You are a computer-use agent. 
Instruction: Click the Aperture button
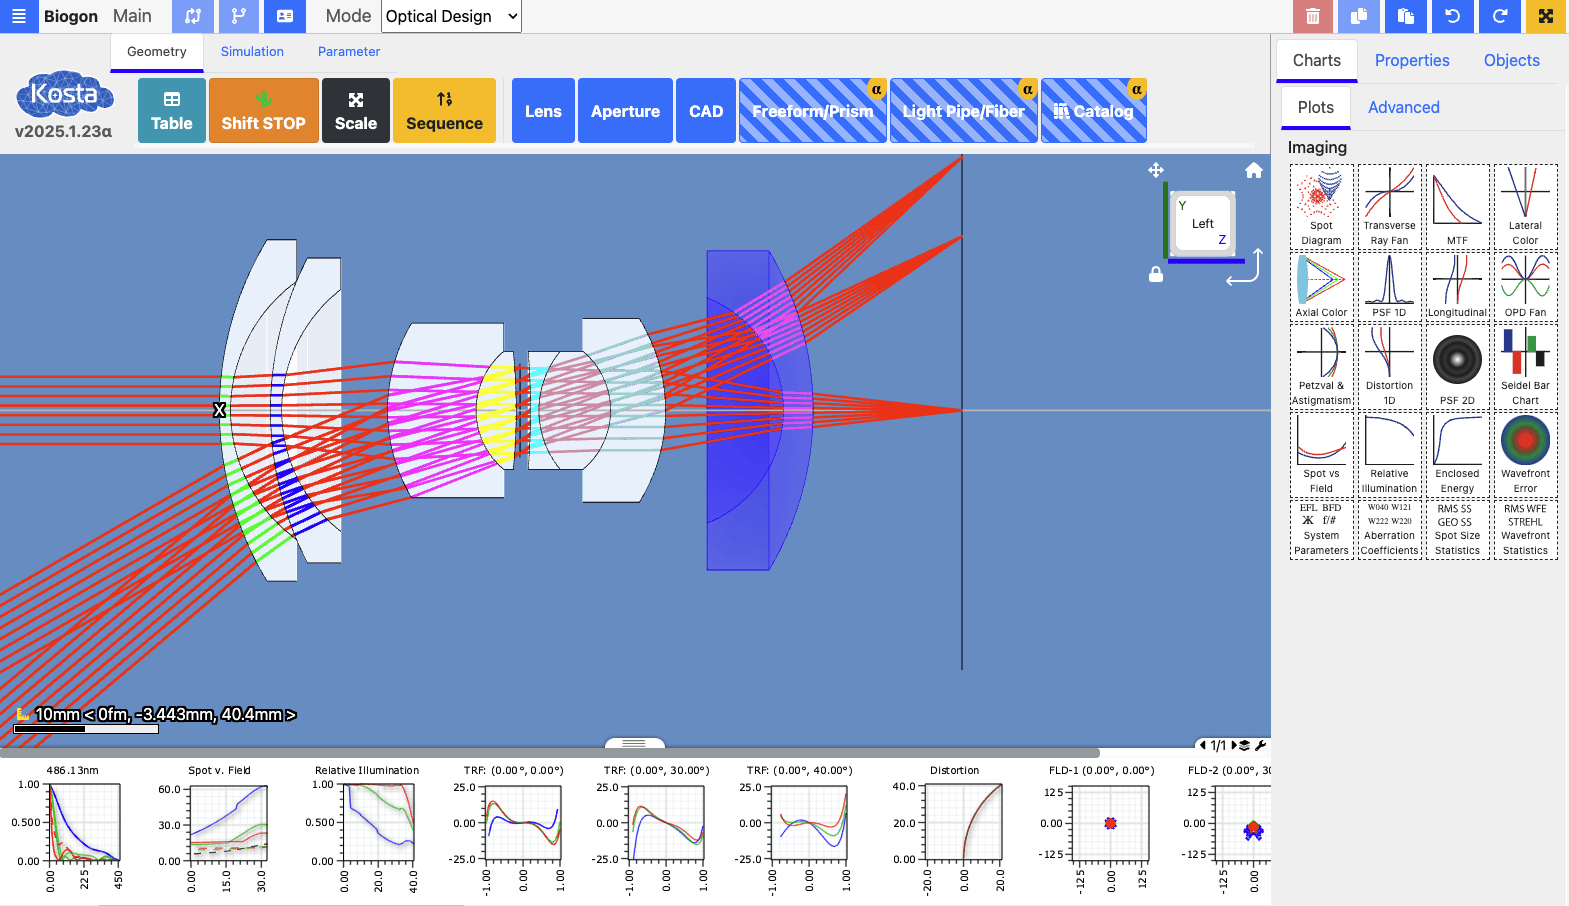(625, 111)
